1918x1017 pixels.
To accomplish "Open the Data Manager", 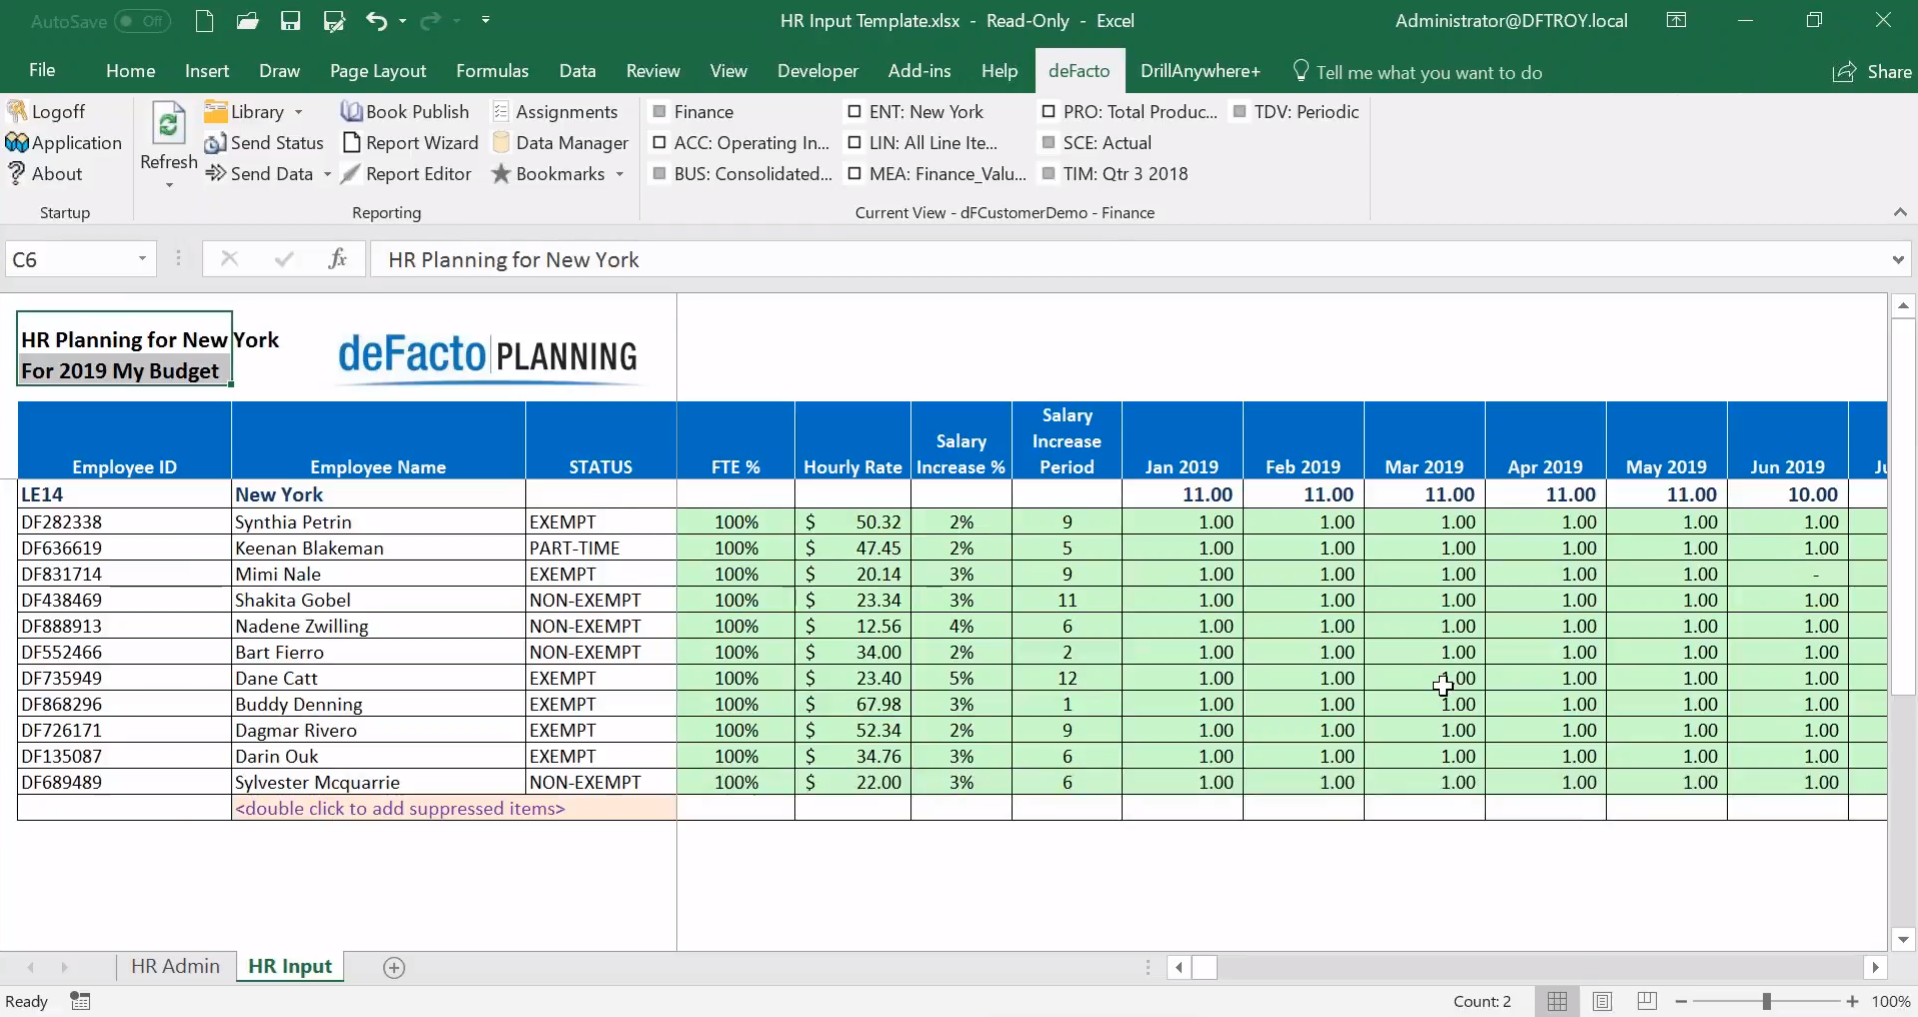I will coord(560,143).
